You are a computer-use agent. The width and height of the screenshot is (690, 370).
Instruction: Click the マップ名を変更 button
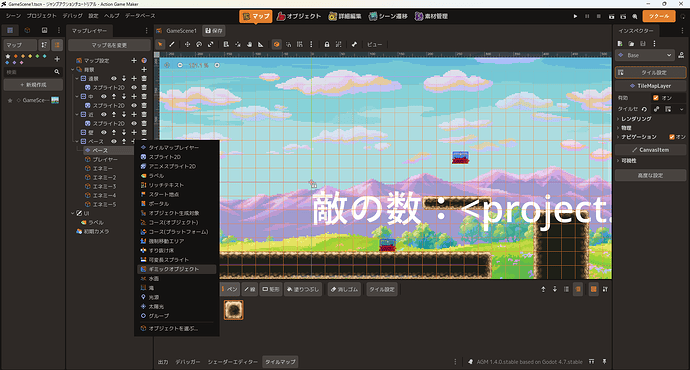point(109,45)
